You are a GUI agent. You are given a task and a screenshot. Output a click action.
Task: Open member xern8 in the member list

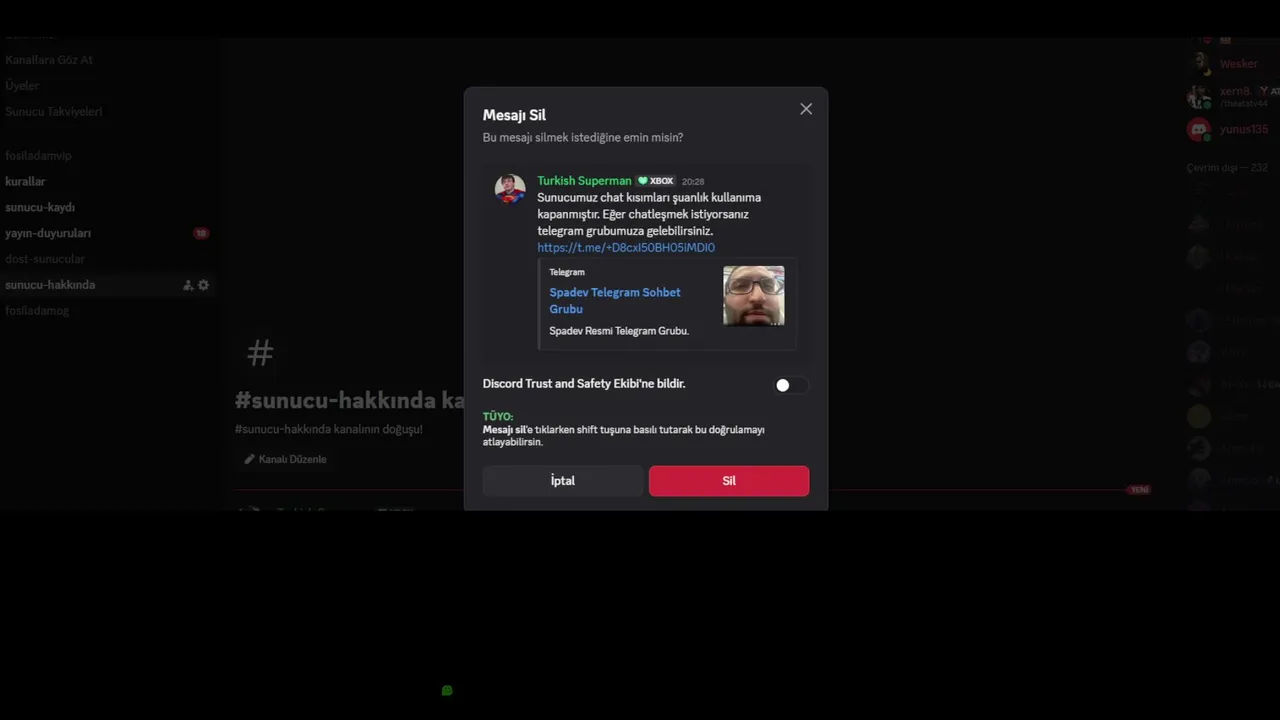[x=1235, y=92]
